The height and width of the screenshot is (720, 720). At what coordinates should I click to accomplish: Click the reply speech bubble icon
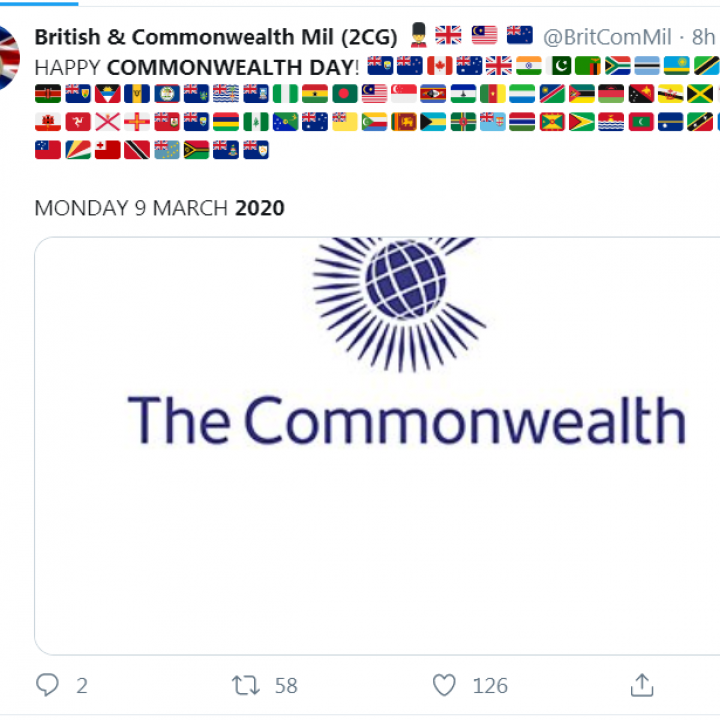click(x=47, y=685)
